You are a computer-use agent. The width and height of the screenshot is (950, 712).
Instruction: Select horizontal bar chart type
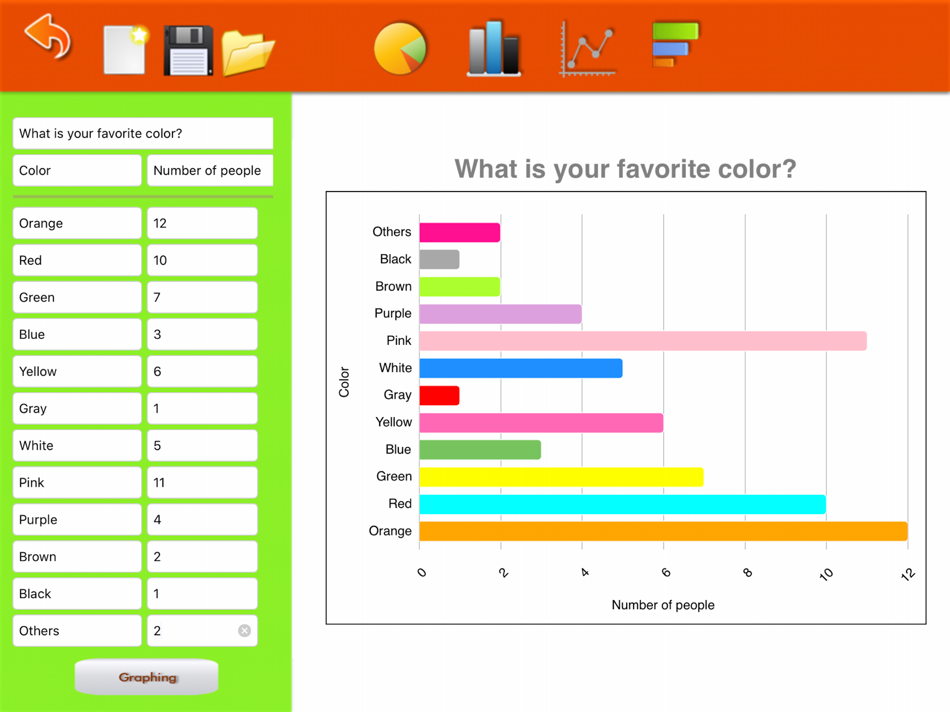tap(675, 44)
